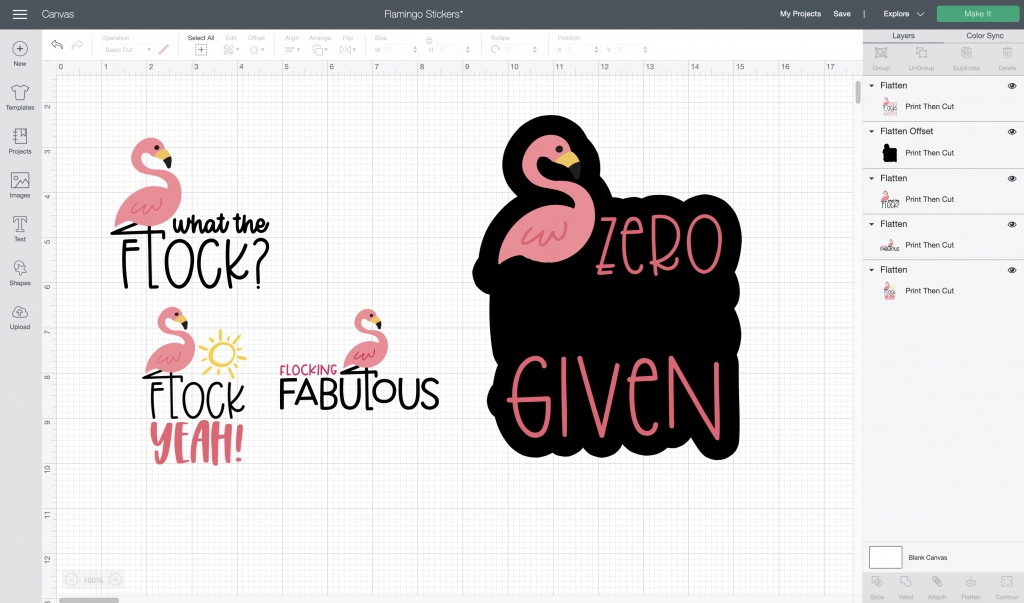Open My Projects
The width and height of the screenshot is (1024, 603).
pyautogui.click(x=800, y=14)
